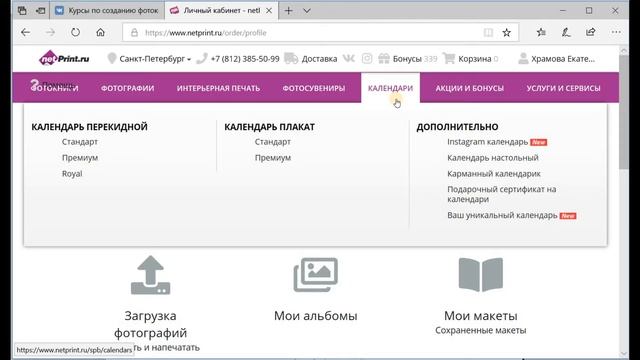
Task: Click the scrollbar down arrow
Action: [x=624, y=353]
